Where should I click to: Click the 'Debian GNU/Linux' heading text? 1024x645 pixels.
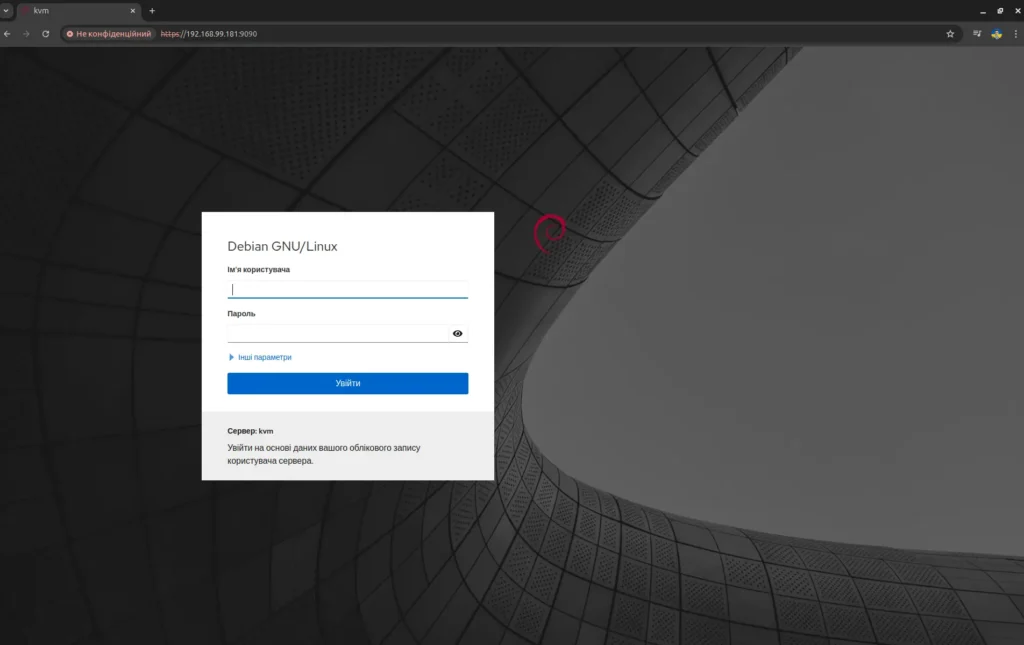[x=282, y=246]
